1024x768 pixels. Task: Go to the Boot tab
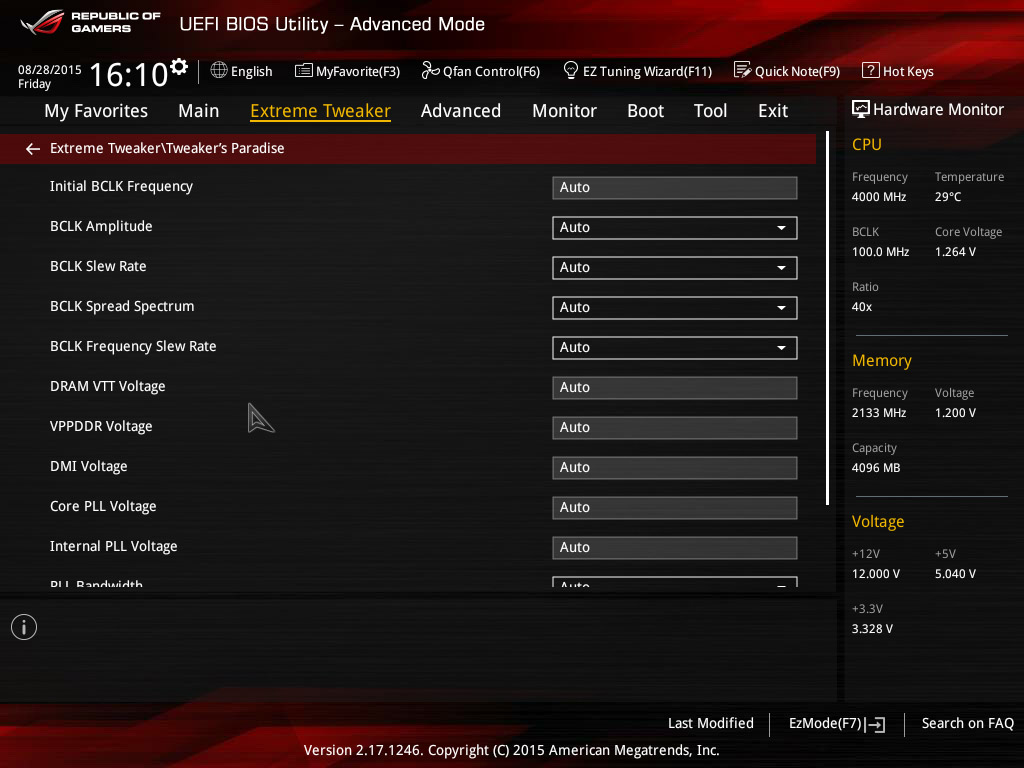point(645,111)
